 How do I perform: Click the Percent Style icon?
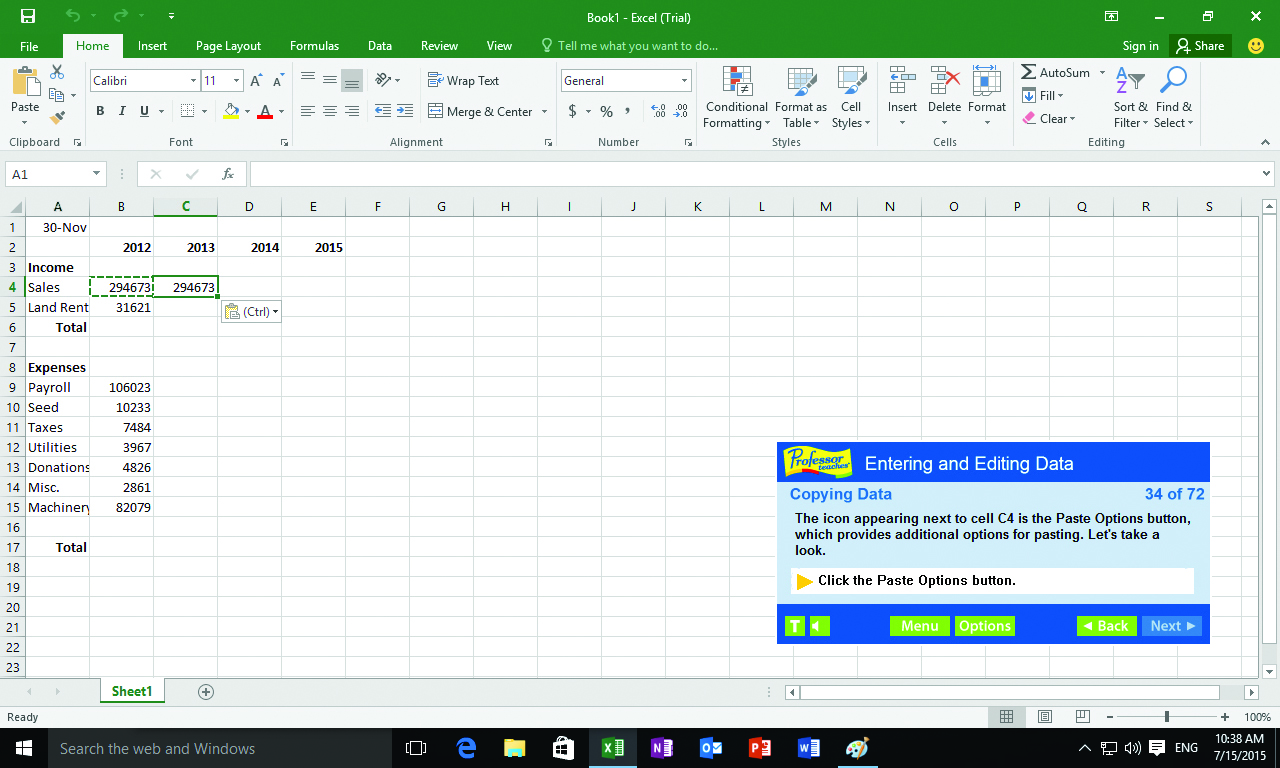tap(606, 111)
